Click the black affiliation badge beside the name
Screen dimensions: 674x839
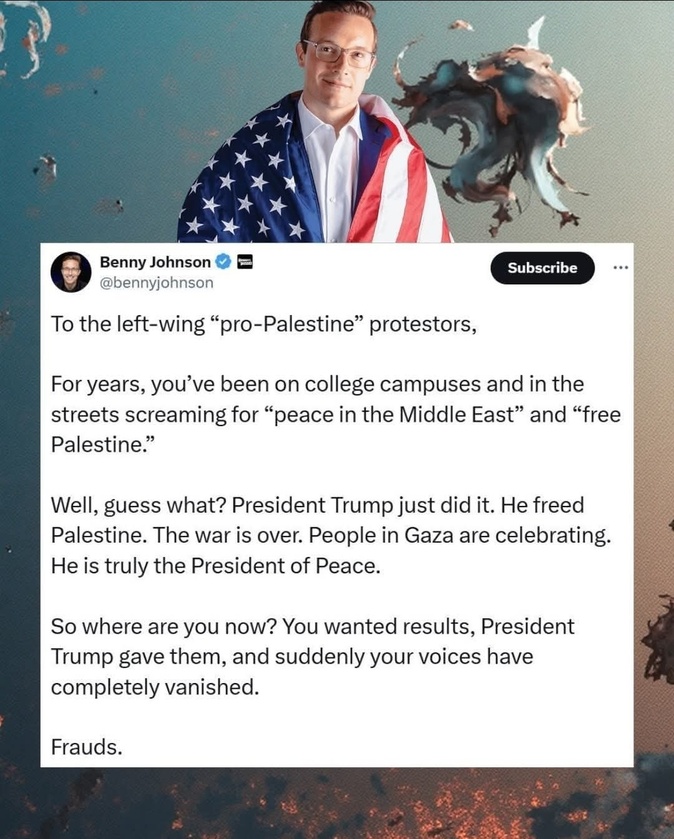coord(244,262)
